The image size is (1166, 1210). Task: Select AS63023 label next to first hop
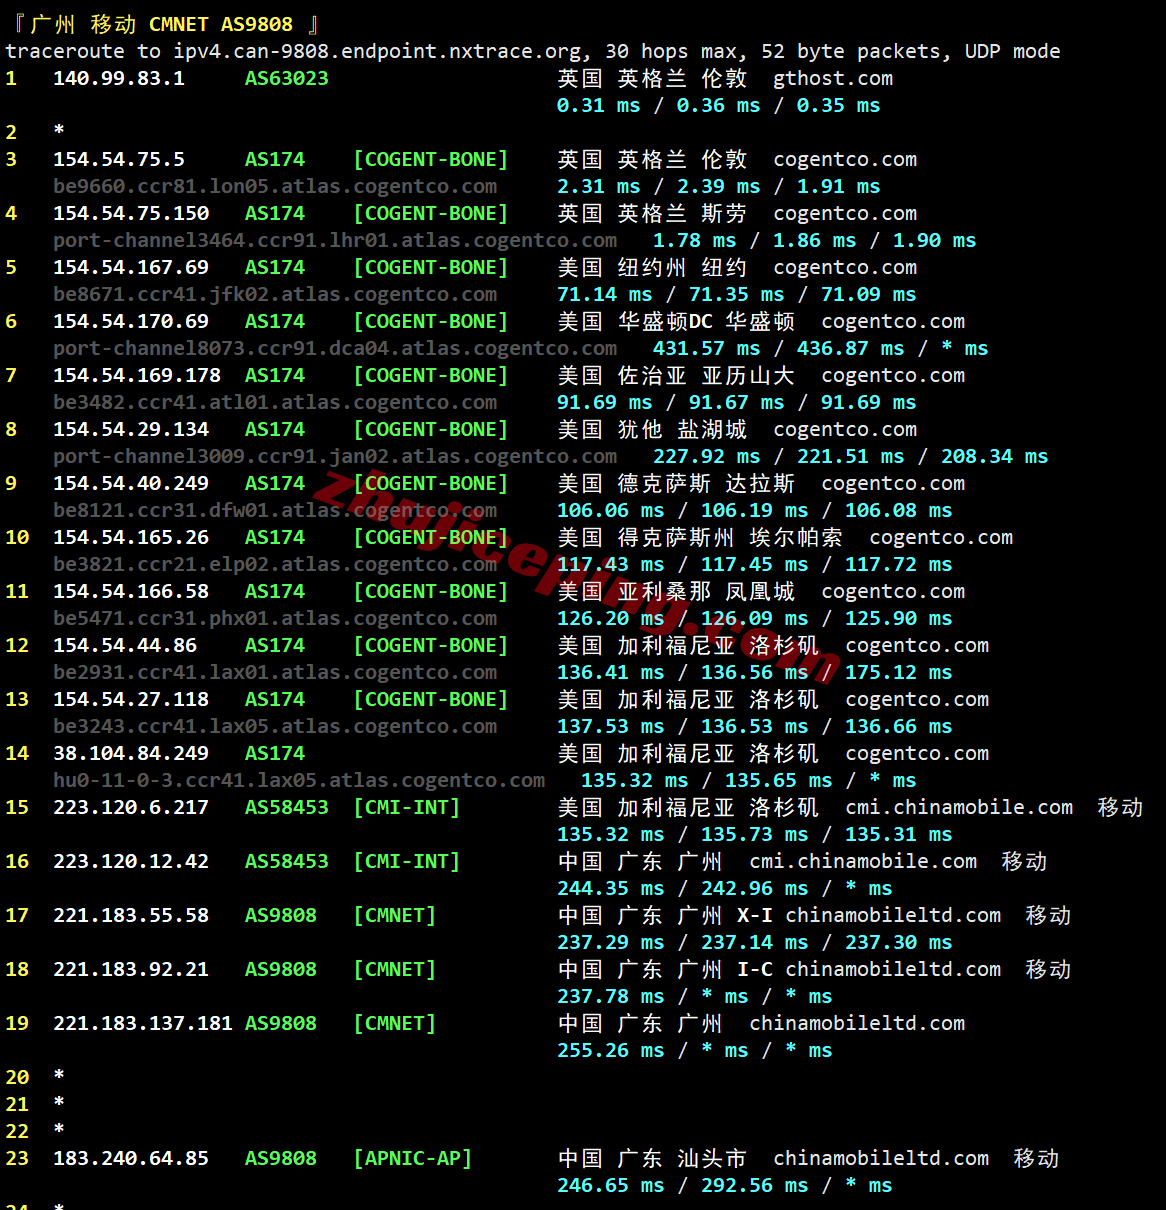286,78
